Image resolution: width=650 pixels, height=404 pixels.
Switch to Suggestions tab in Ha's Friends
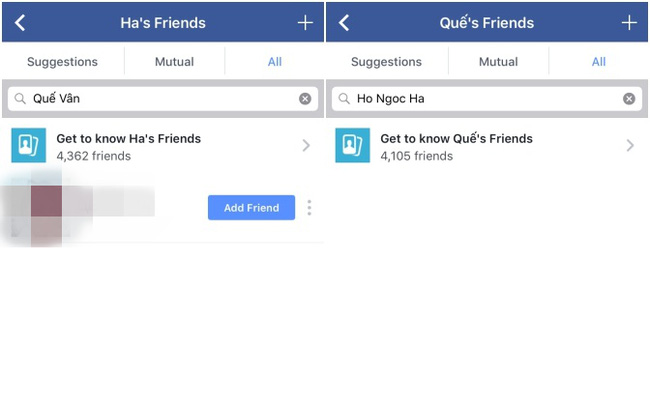(63, 62)
